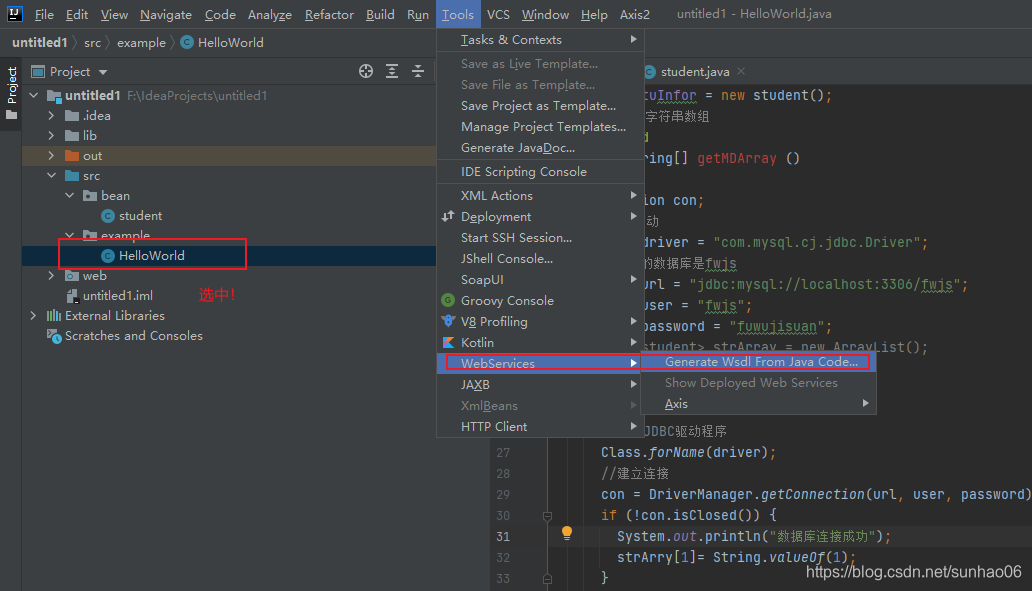Click the Collapse All icon in Project panel
1032x591 pixels.
pos(418,71)
